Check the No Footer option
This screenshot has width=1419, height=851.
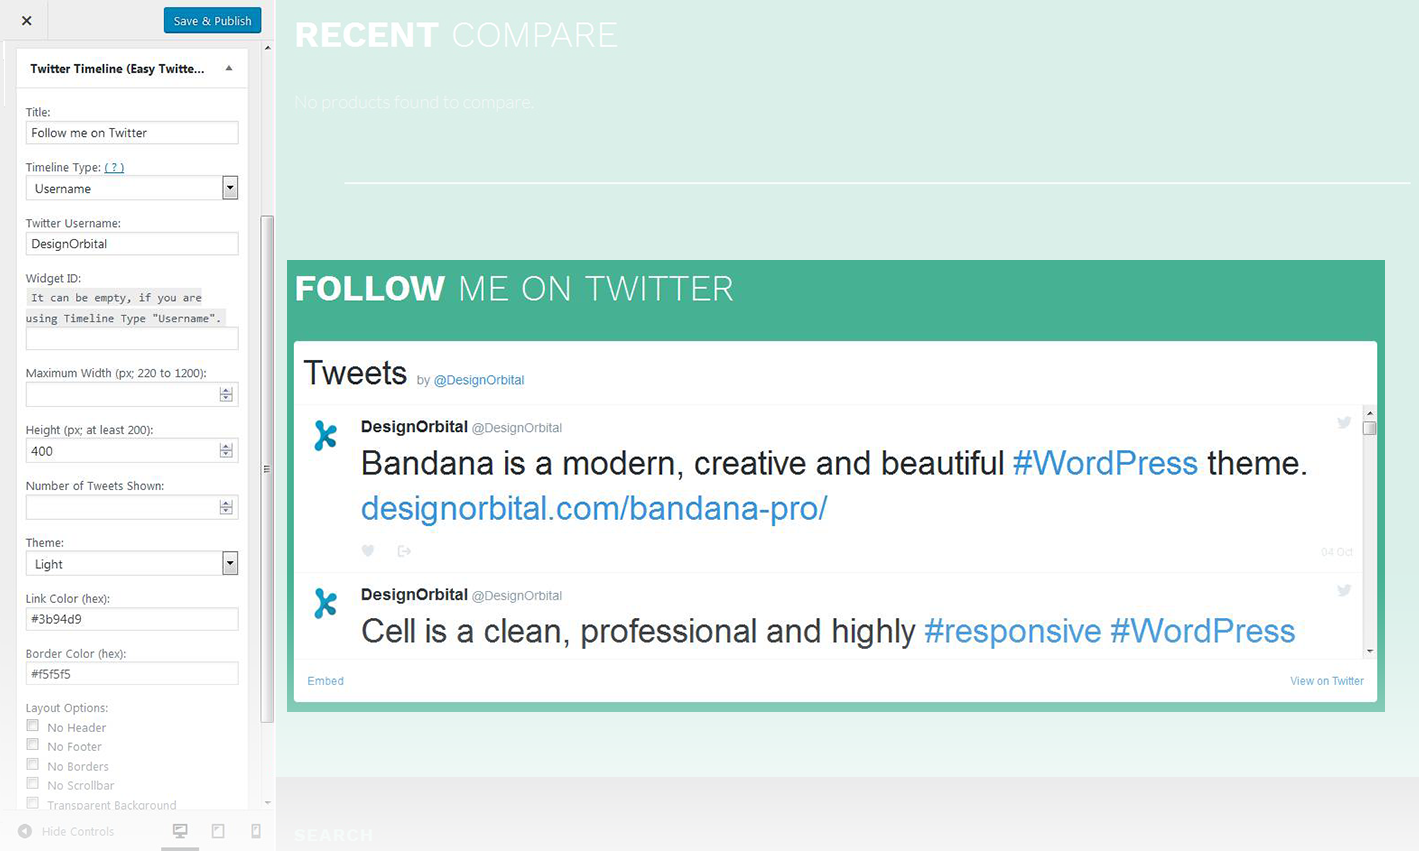point(33,745)
